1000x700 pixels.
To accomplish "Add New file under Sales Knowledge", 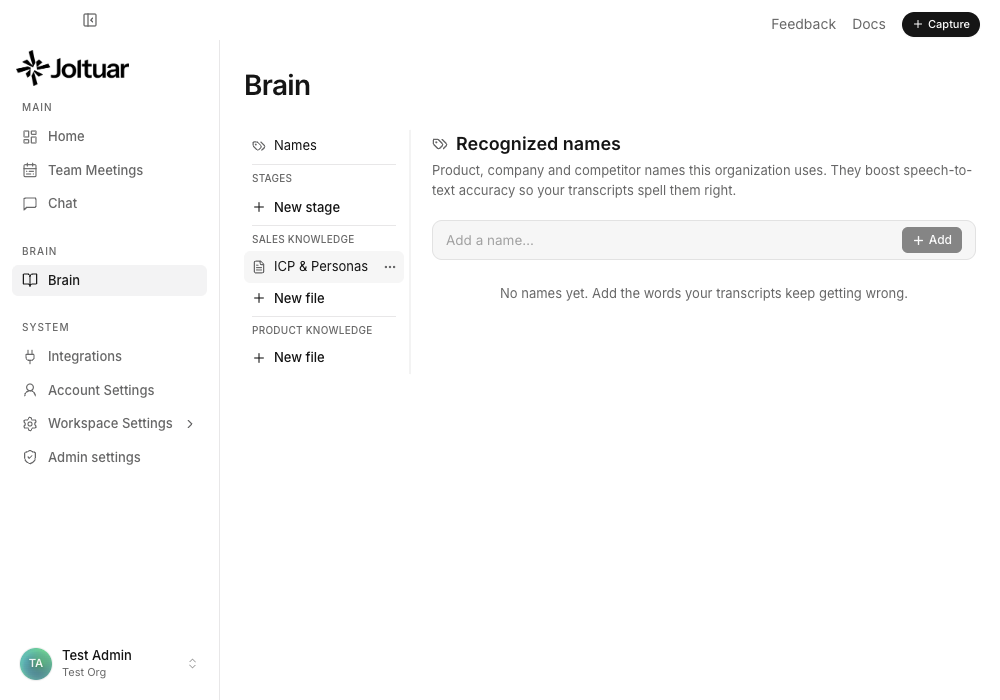I will point(323,298).
